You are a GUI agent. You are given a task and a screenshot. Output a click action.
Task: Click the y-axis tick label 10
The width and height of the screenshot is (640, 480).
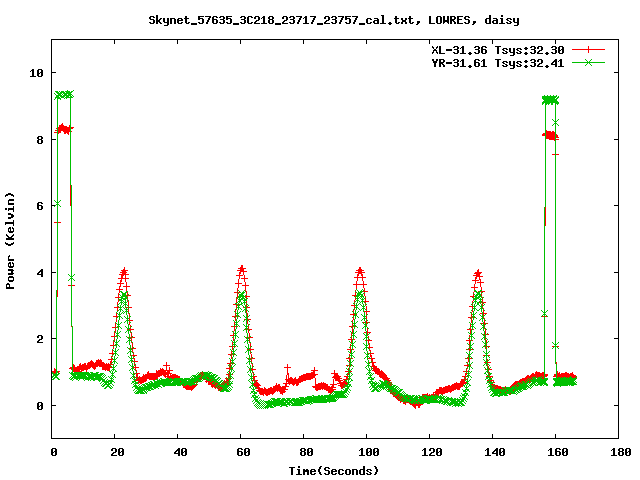pos(36,73)
